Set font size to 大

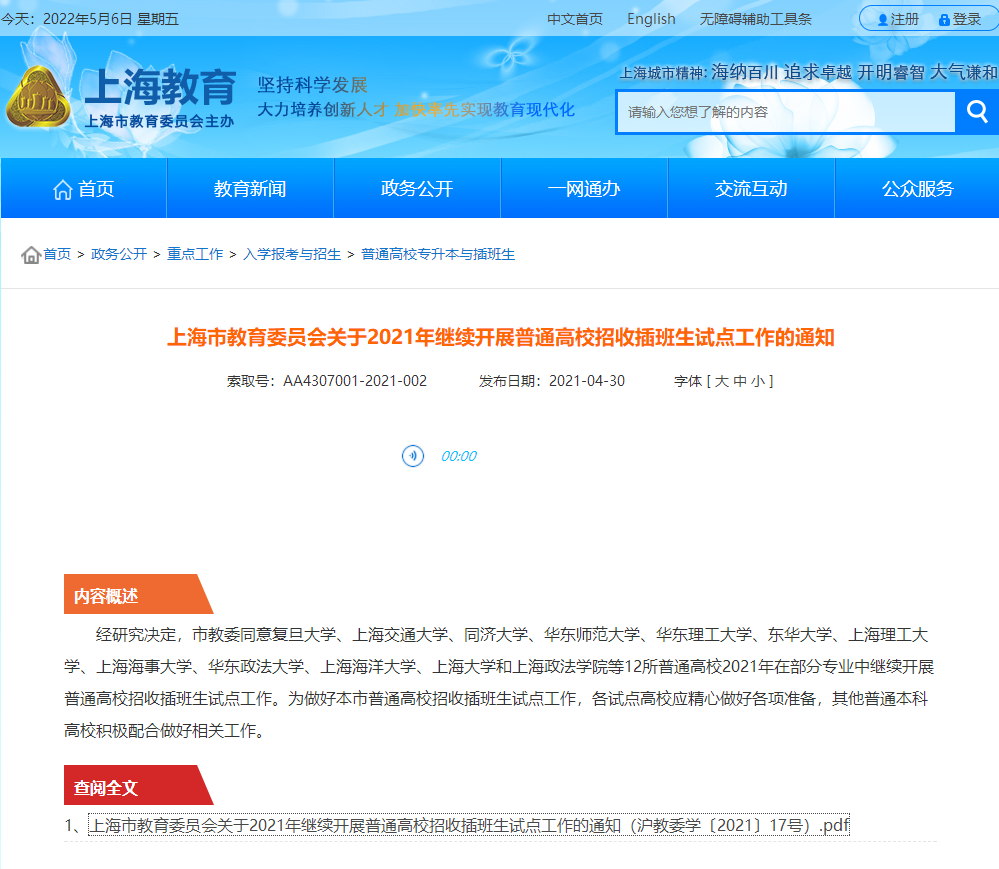721,381
